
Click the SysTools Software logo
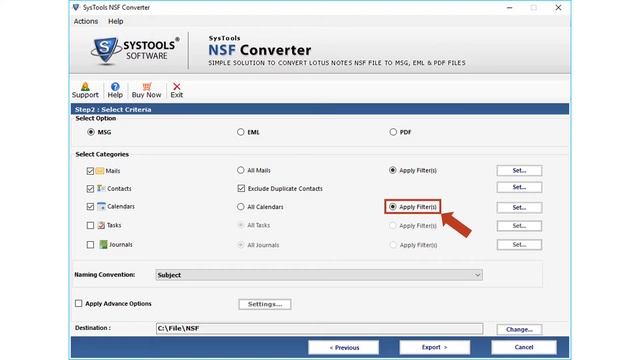135,51
